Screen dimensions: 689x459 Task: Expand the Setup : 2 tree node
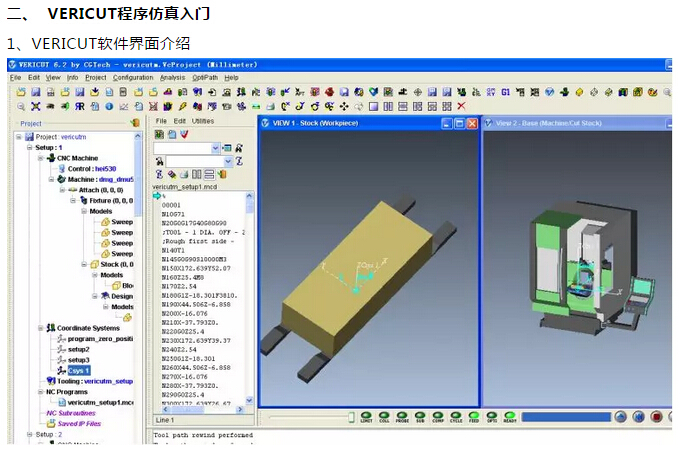[29, 434]
